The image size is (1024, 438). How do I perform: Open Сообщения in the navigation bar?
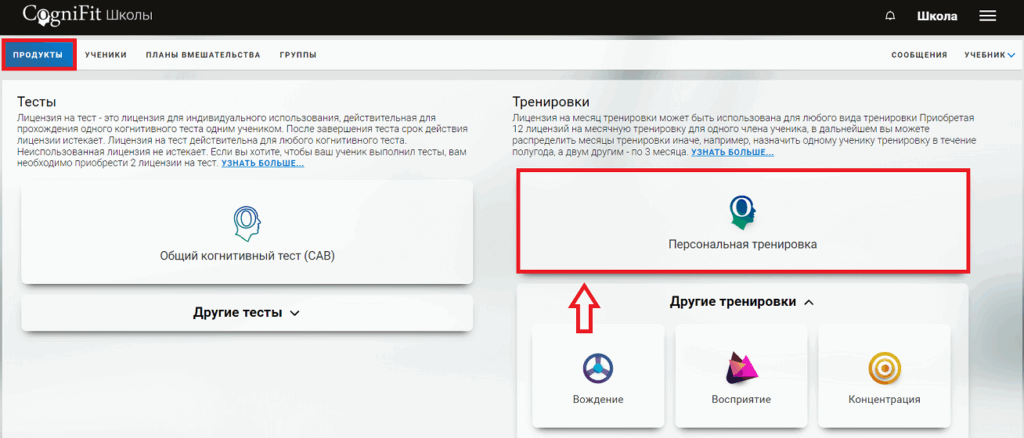(919, 55)
